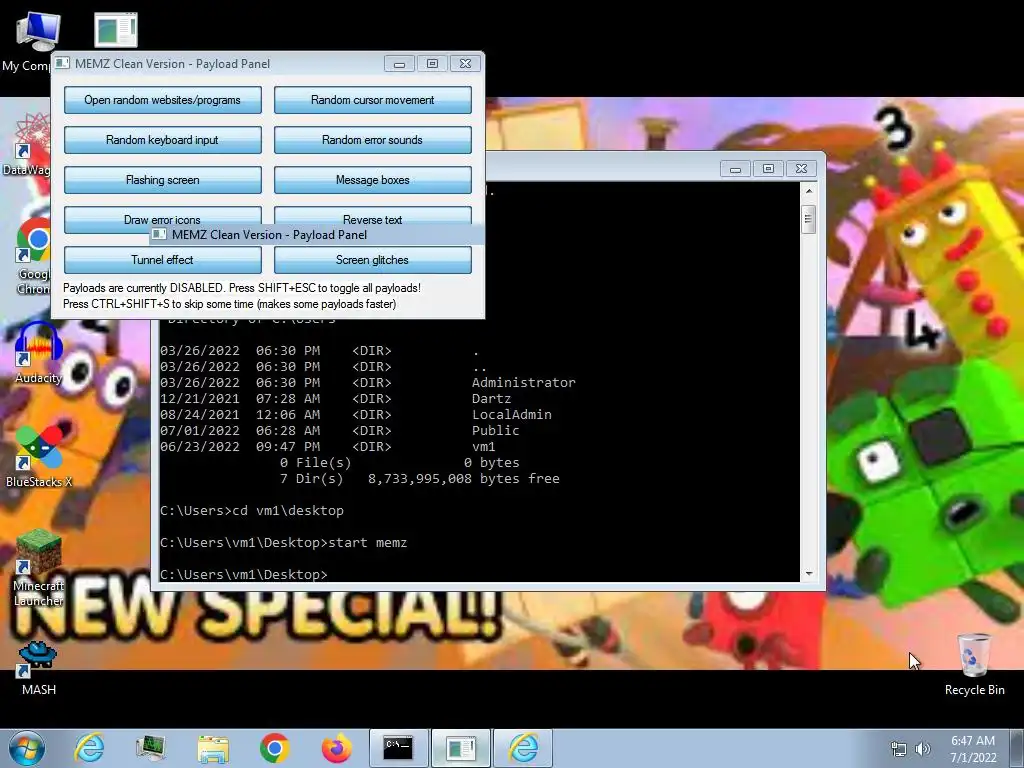The image size is (1024, 768).
Task: Enable Random error sounds payload
Action: [x=372, y=140]
